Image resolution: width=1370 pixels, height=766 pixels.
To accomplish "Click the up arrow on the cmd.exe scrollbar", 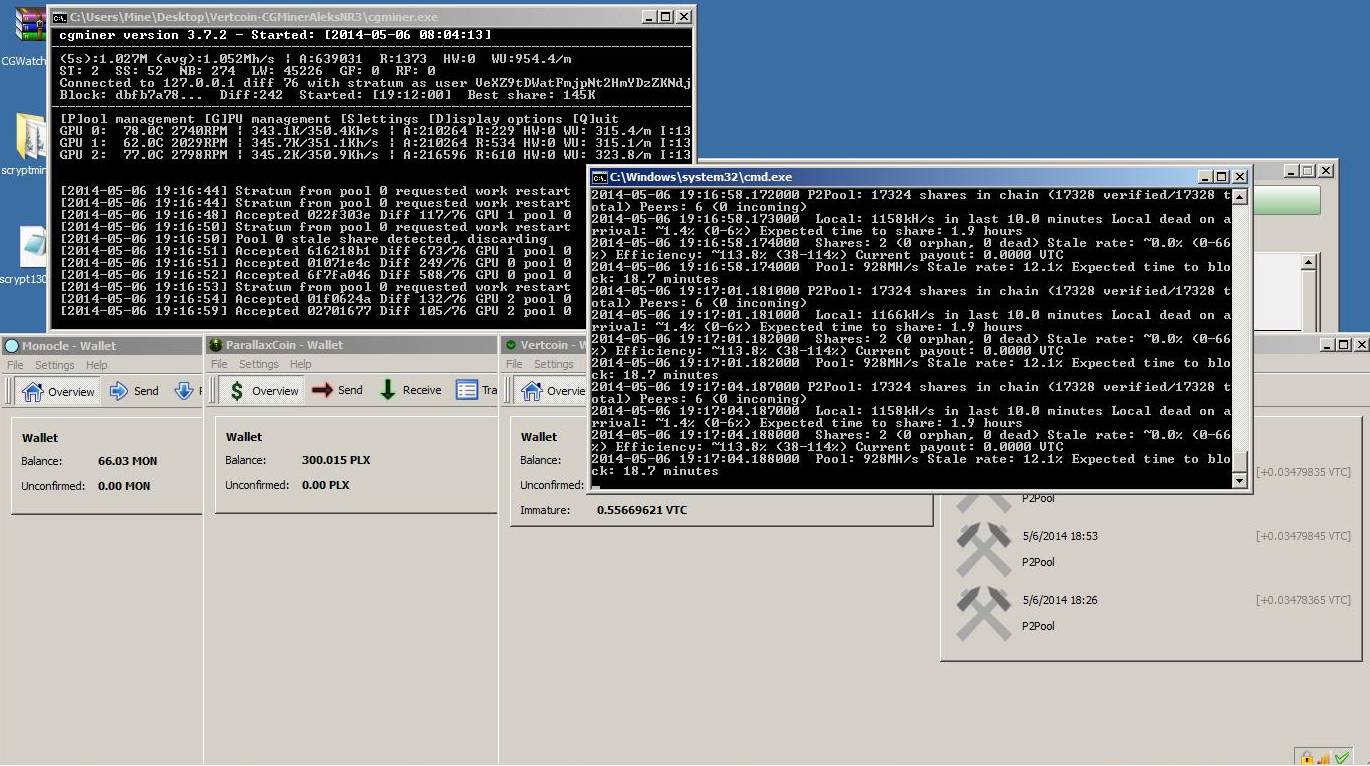I will pos(1240,197).
